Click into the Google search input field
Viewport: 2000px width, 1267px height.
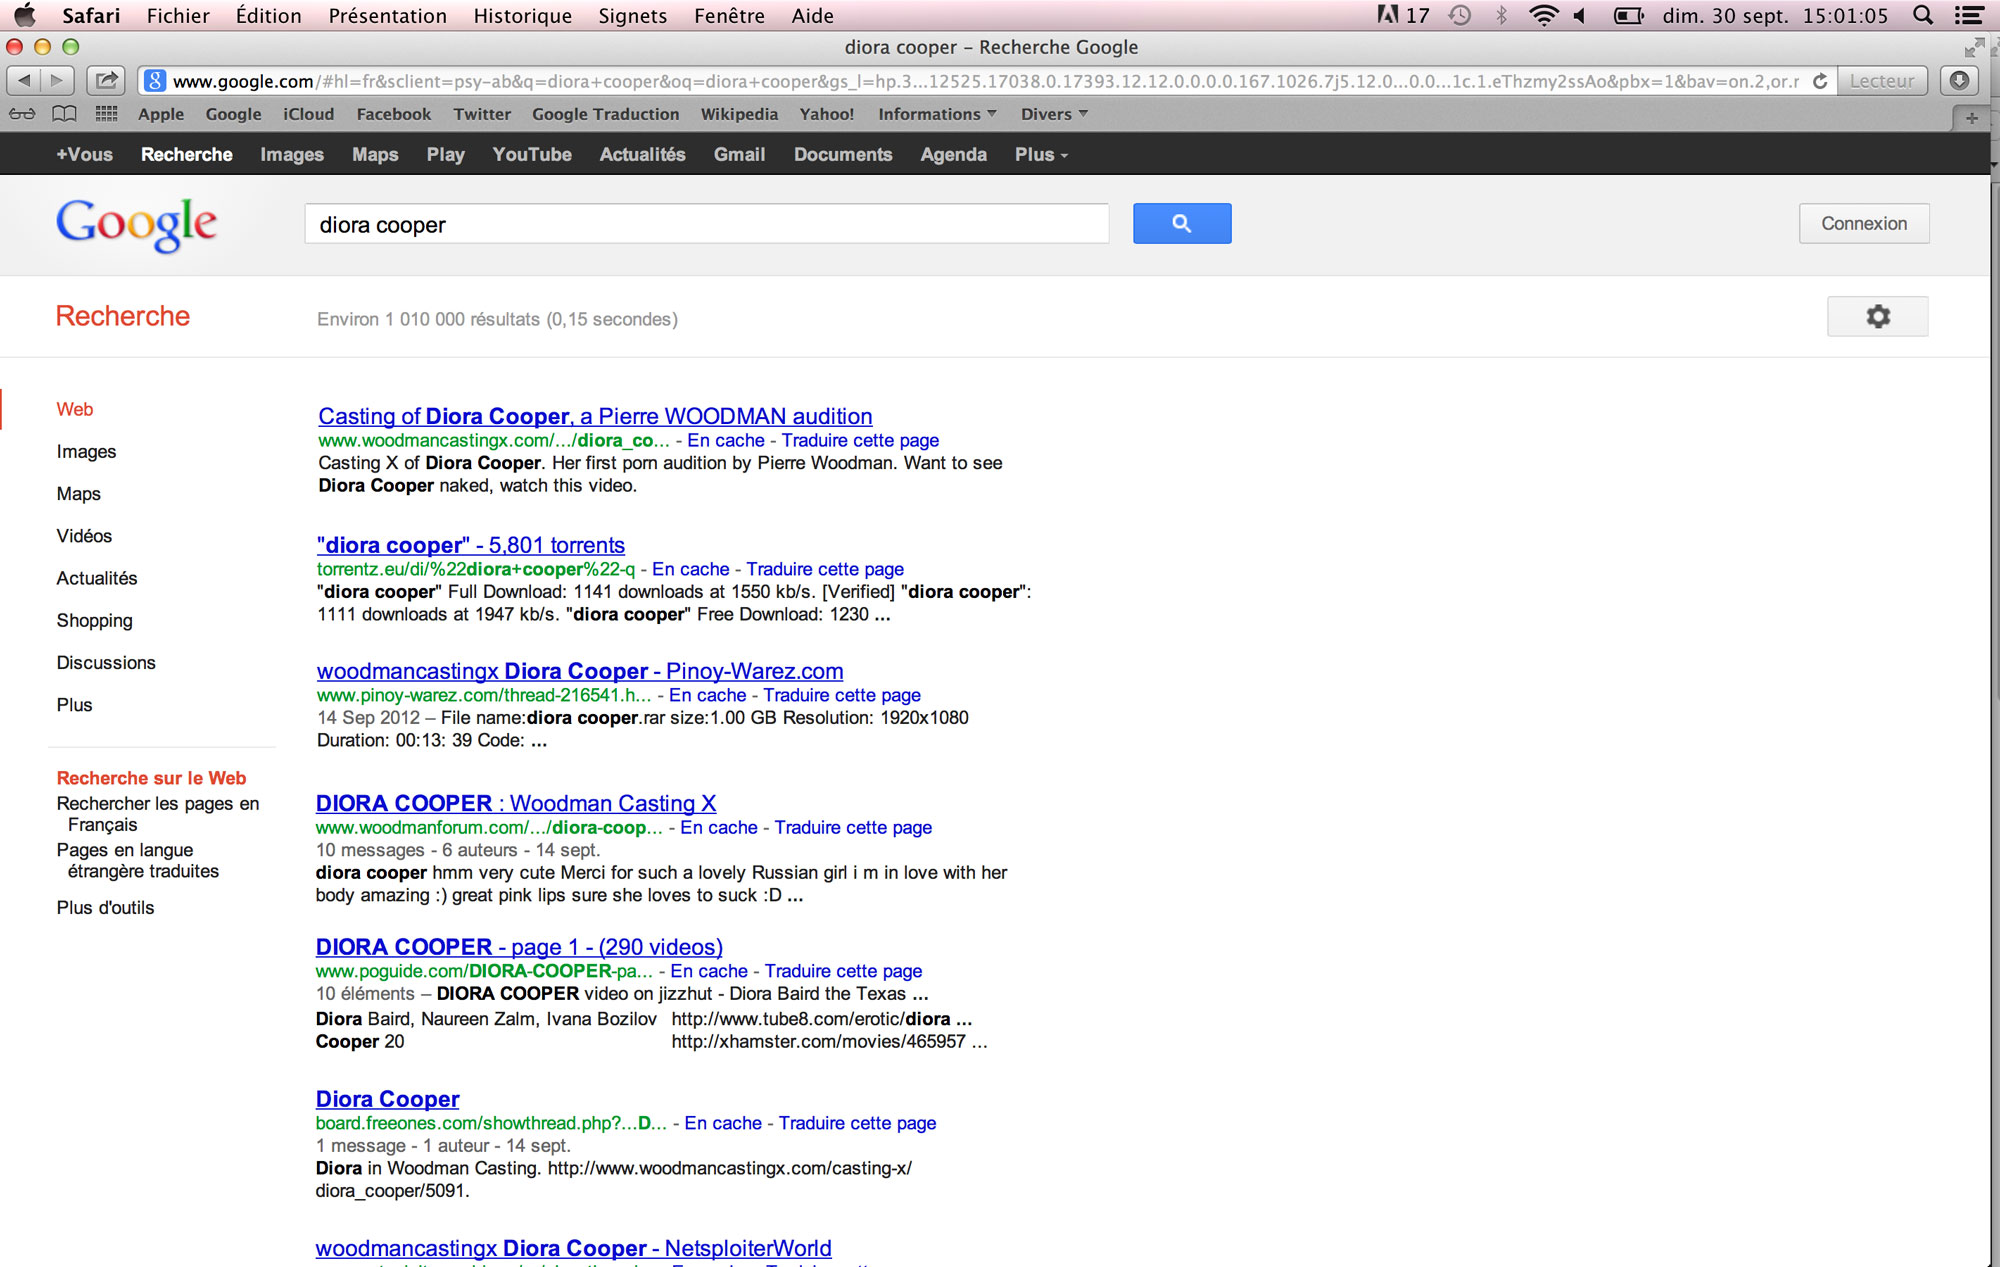[x=706, y=225]
